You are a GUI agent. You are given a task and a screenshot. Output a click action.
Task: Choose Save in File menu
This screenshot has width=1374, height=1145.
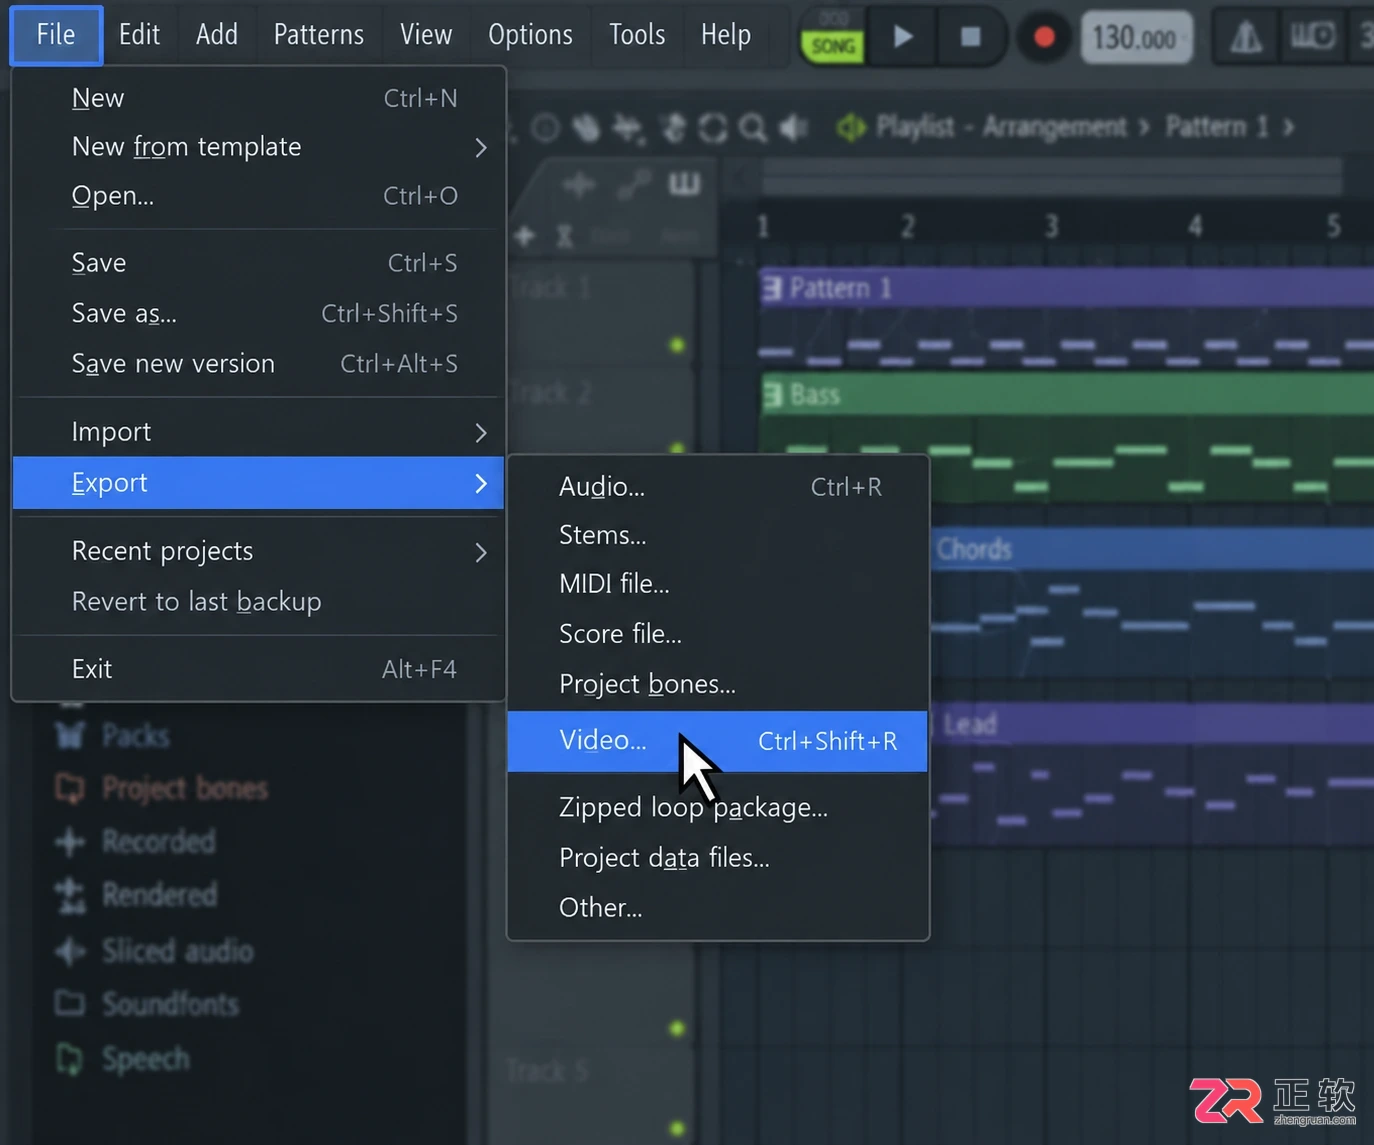click(x=258, y=263)
